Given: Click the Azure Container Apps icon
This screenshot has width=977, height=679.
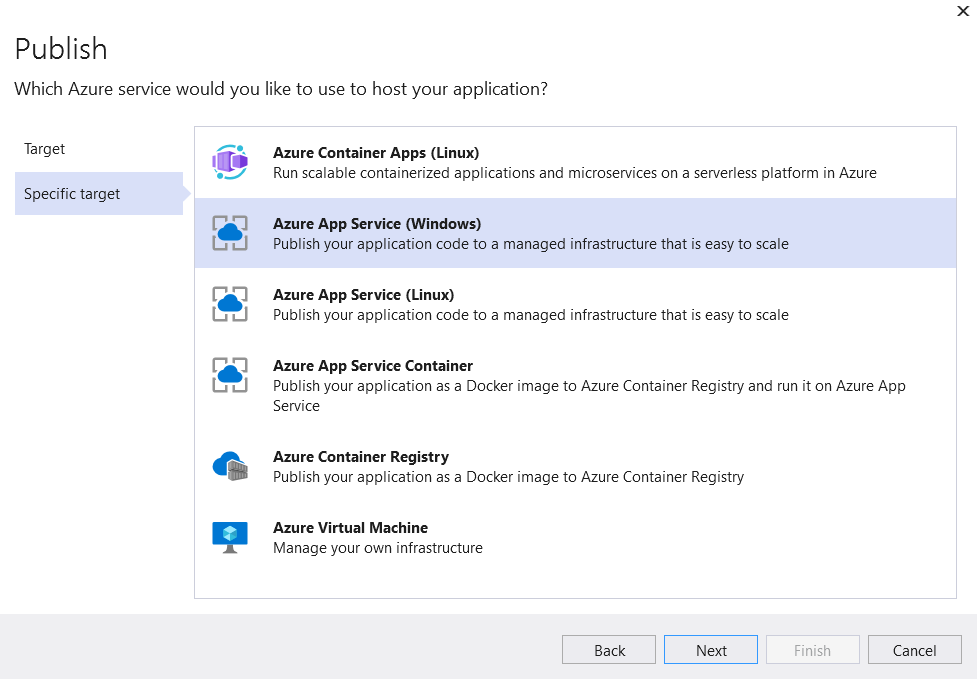Looking at the screenshot, I should click(x=230, y=162).
